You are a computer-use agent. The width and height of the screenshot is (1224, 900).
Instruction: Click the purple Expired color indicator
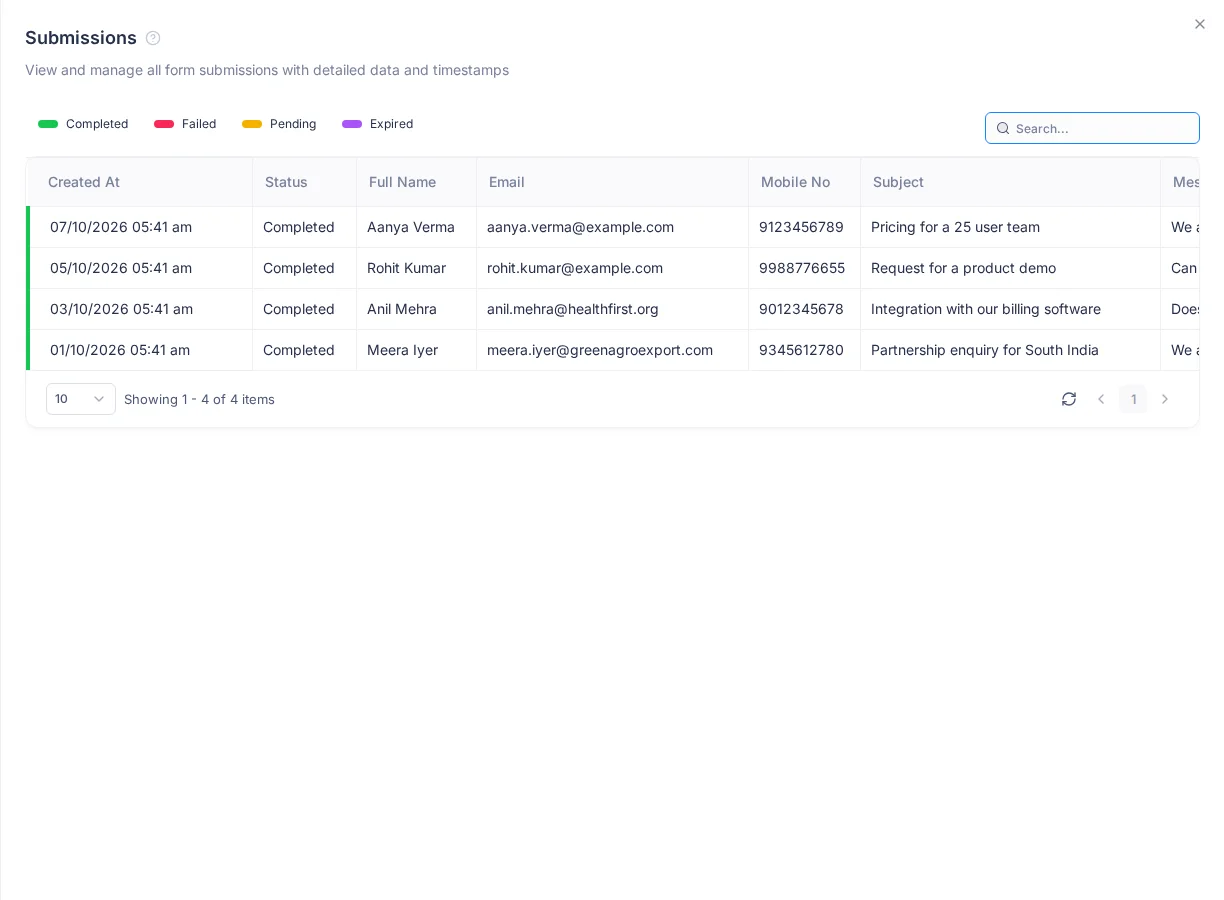click(x=352, y=124)
